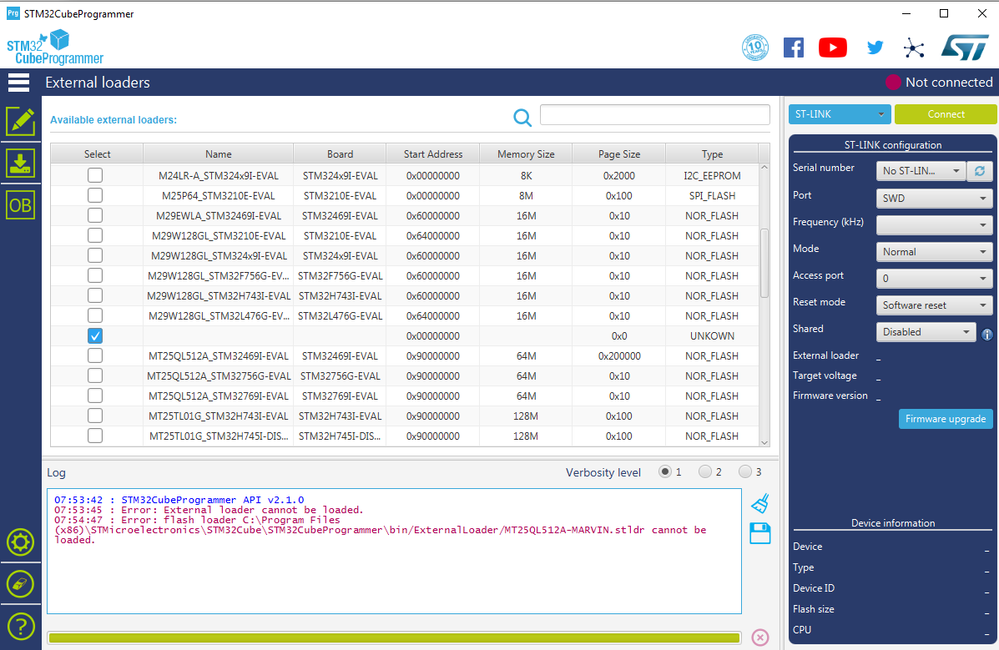Uncheck the UNKOWN type loader checkbox
999x650 pixels.
click(95, 336)
